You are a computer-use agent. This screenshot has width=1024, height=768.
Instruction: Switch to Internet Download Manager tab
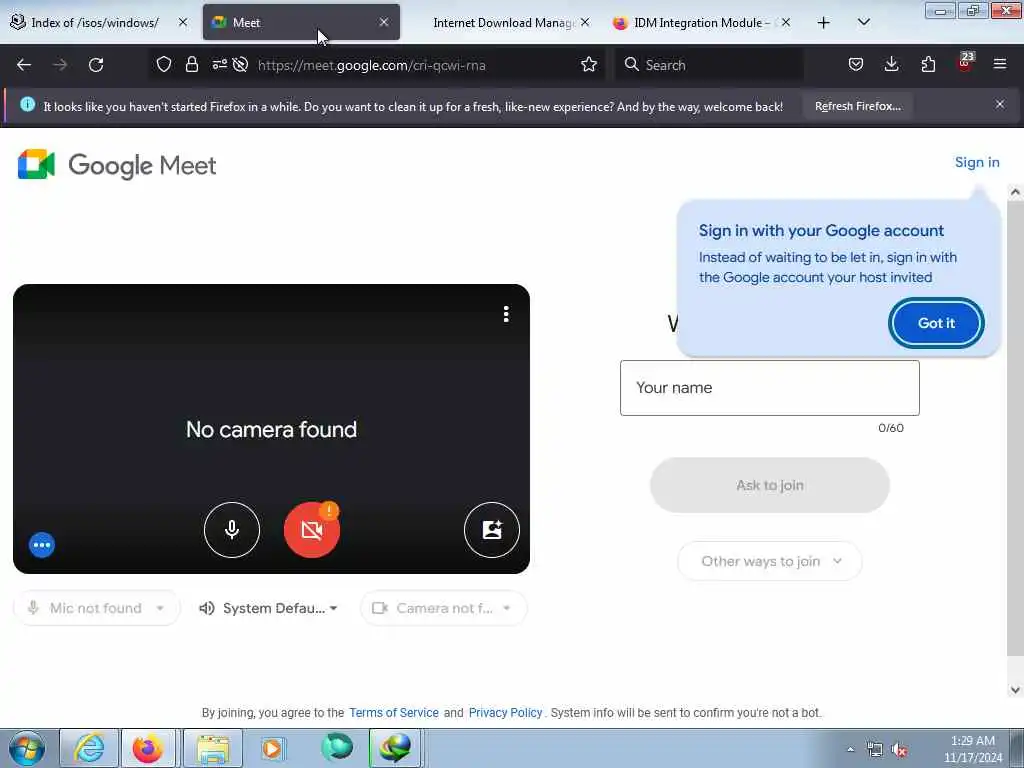click(x=503, y=23)
